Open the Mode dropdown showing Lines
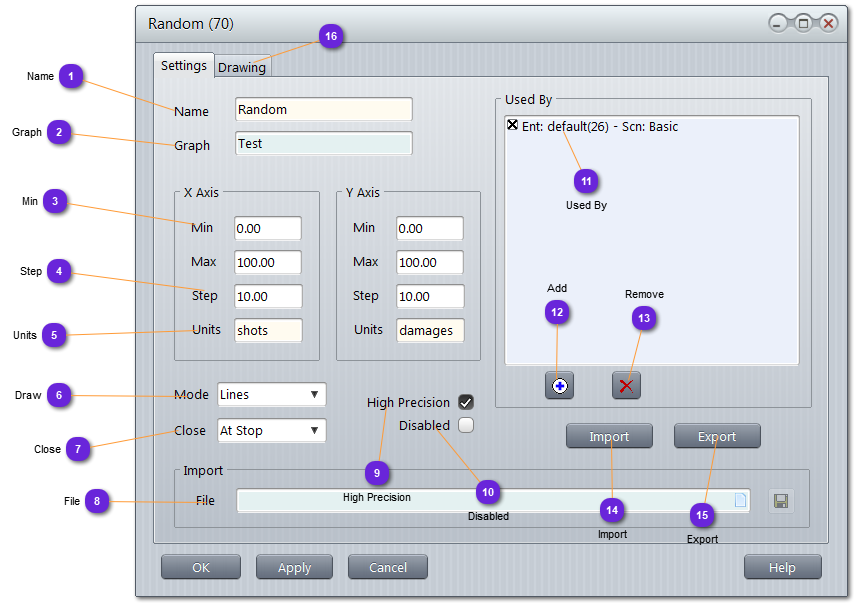857x606 pixels. tap(271, 395)
